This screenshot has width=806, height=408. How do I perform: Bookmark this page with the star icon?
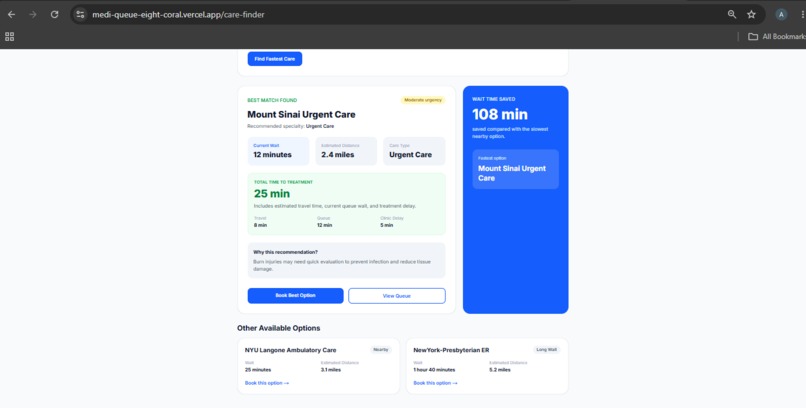(752, 14)
